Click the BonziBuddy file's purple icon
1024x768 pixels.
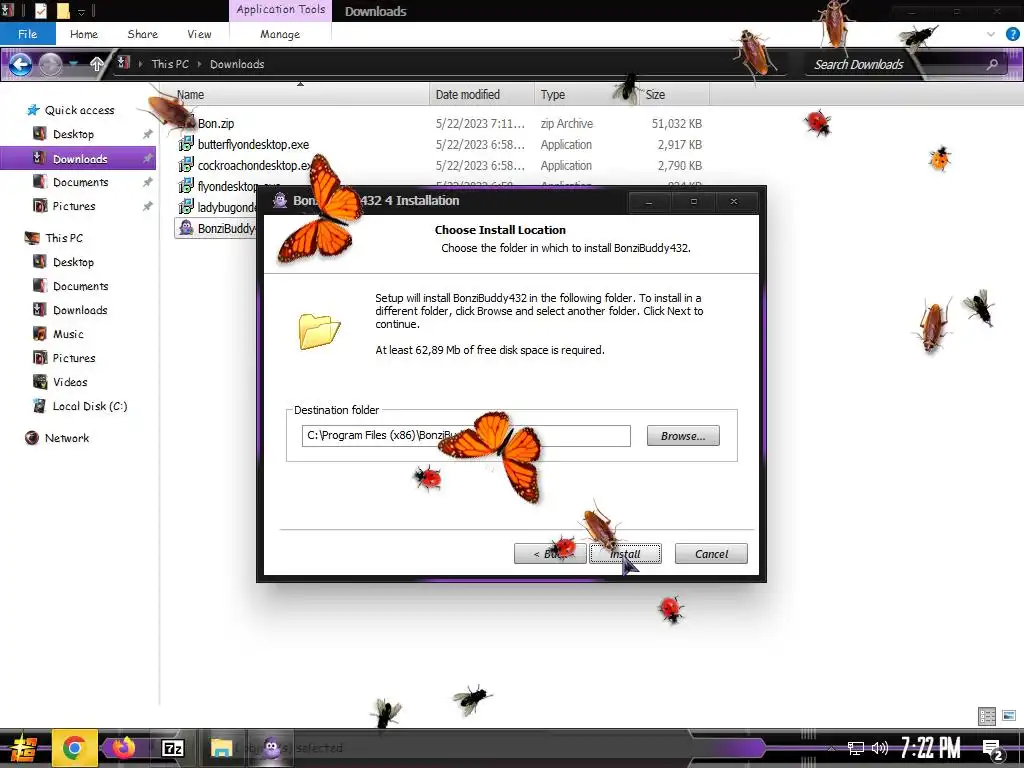coord(186,228)
